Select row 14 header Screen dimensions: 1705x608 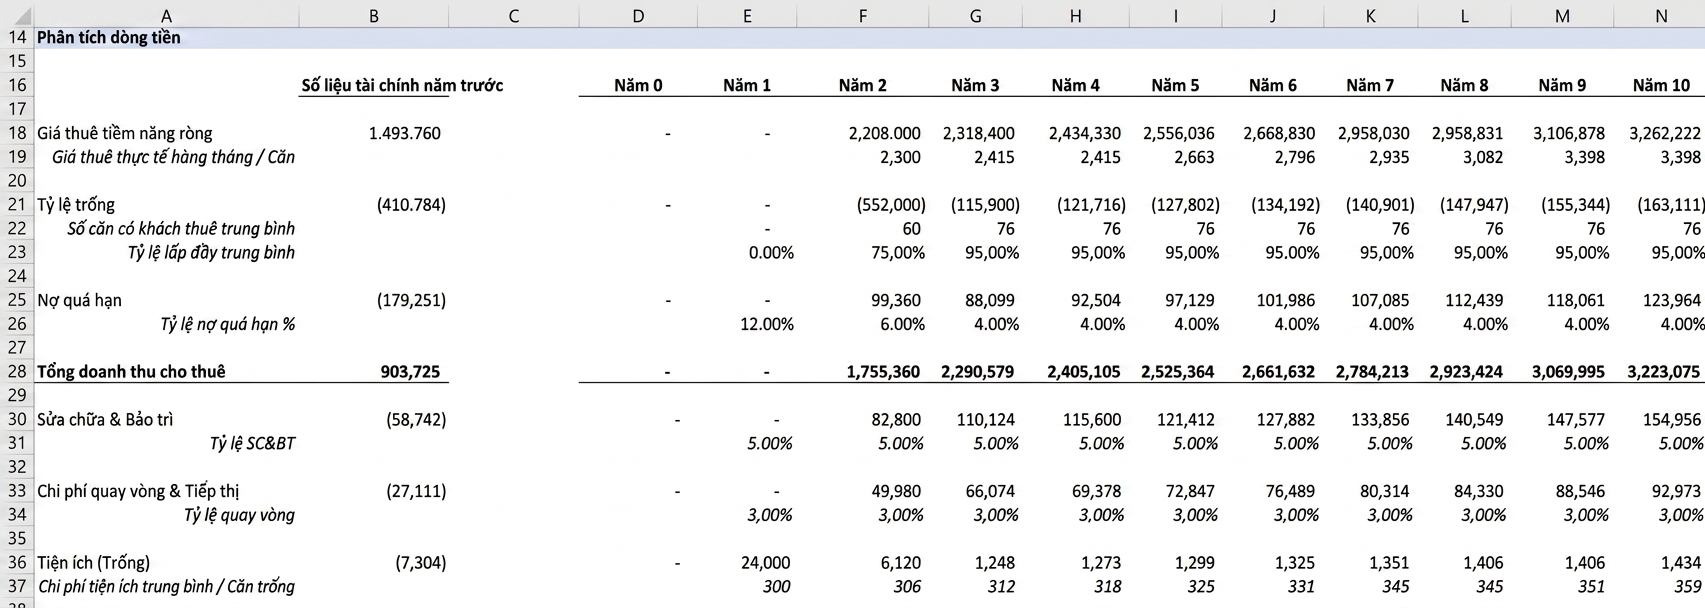tap(16, 37)
